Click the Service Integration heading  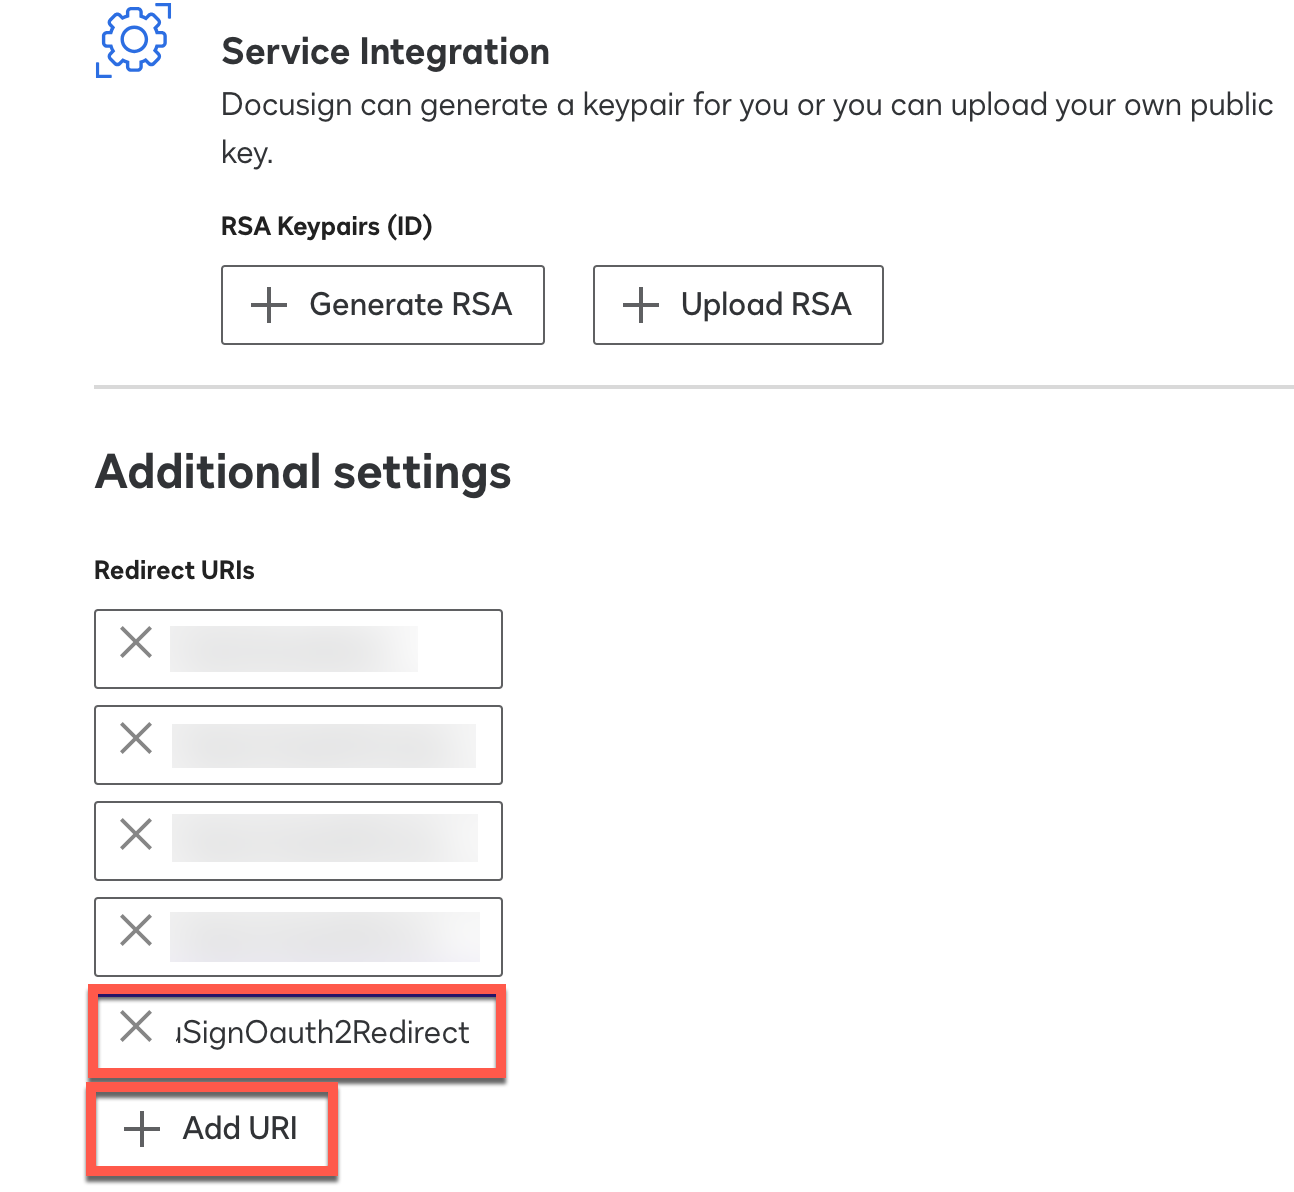(x=385, y=51)
